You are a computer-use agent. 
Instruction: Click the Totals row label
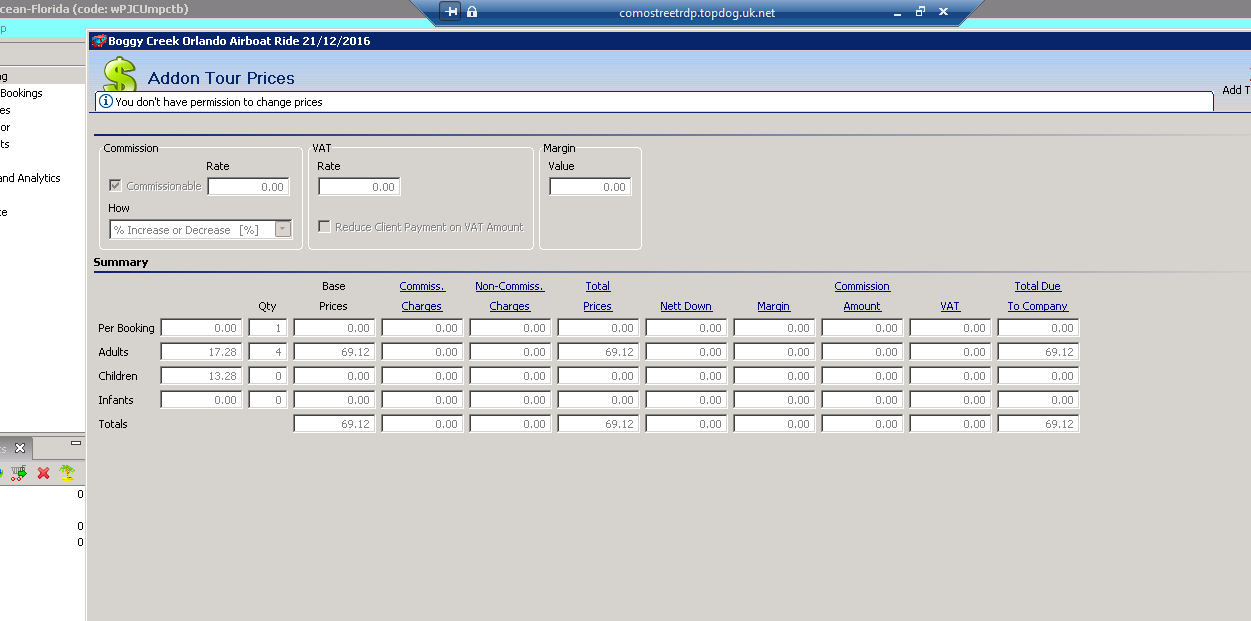coord(113,424)
